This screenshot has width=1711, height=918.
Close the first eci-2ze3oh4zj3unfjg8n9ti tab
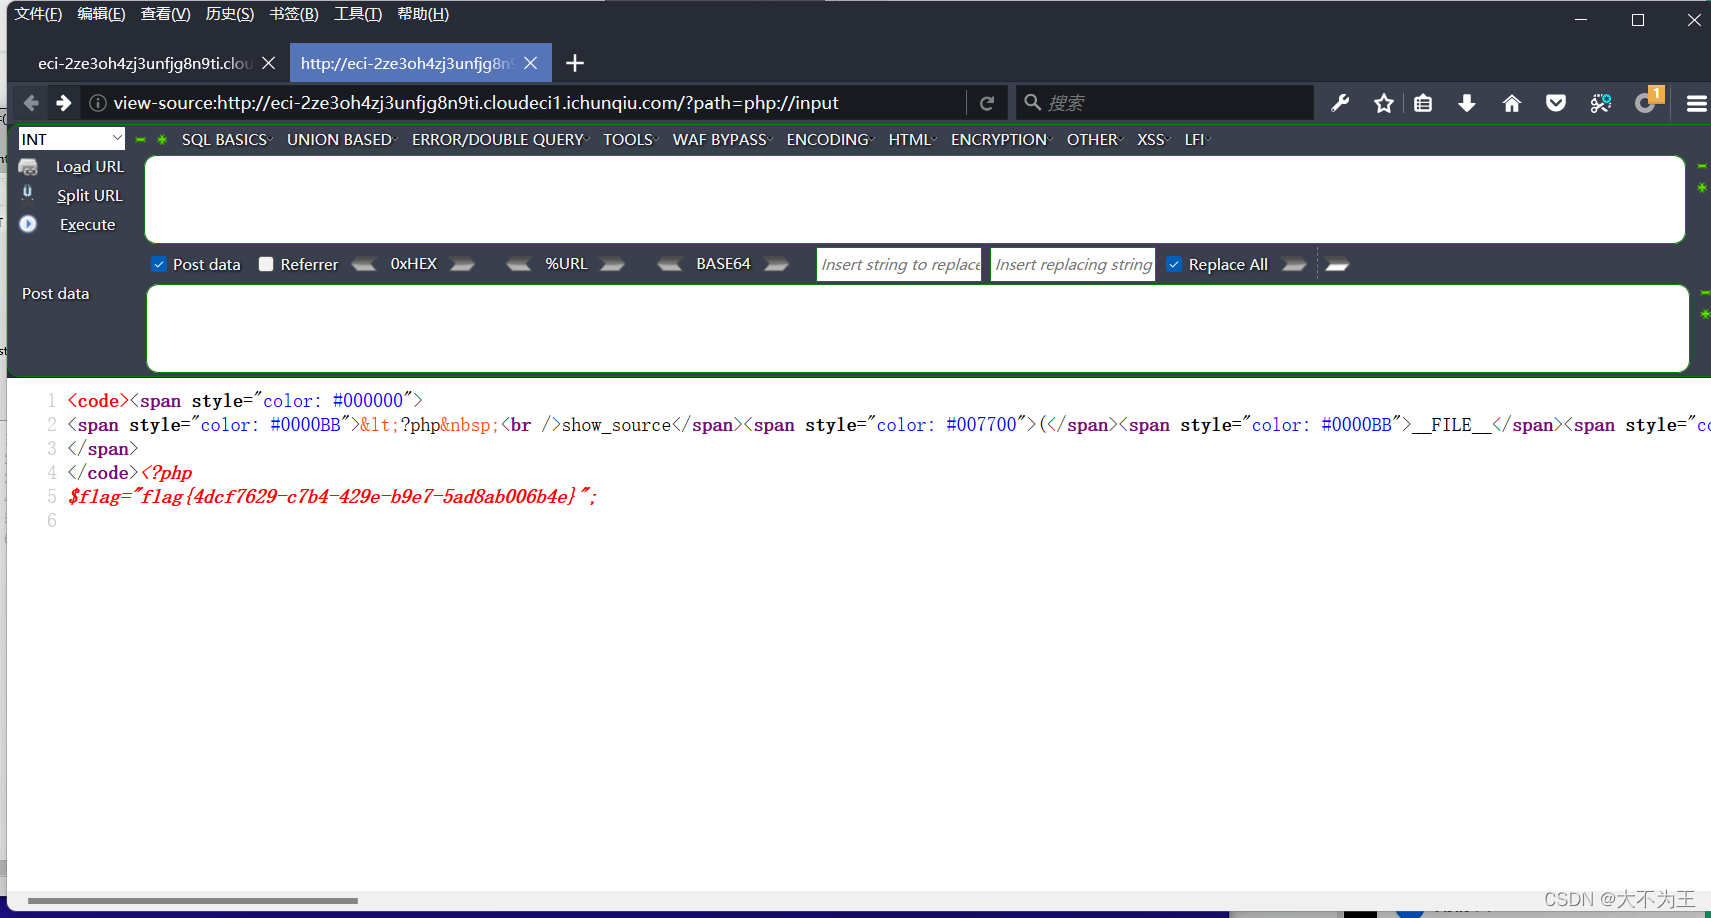[268, 63]
